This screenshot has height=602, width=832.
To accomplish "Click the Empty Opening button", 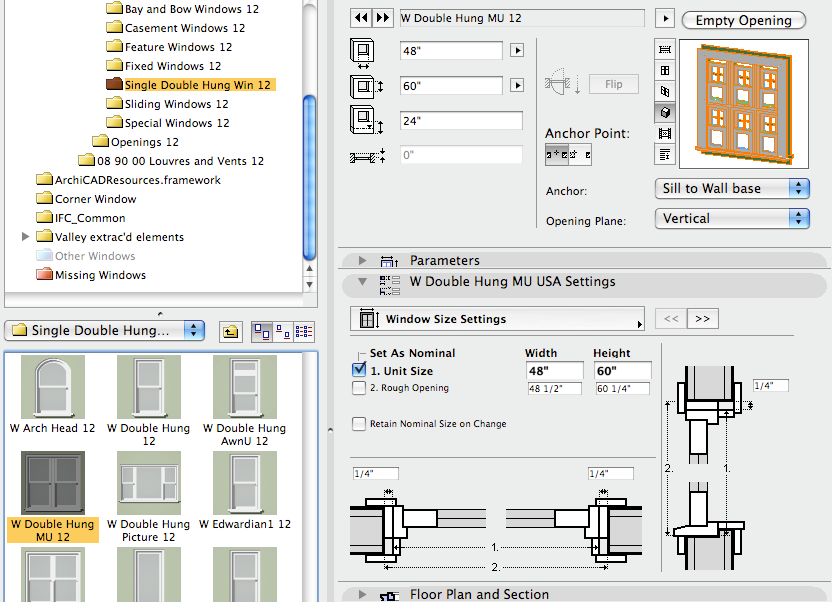I will tap(743, 20).
